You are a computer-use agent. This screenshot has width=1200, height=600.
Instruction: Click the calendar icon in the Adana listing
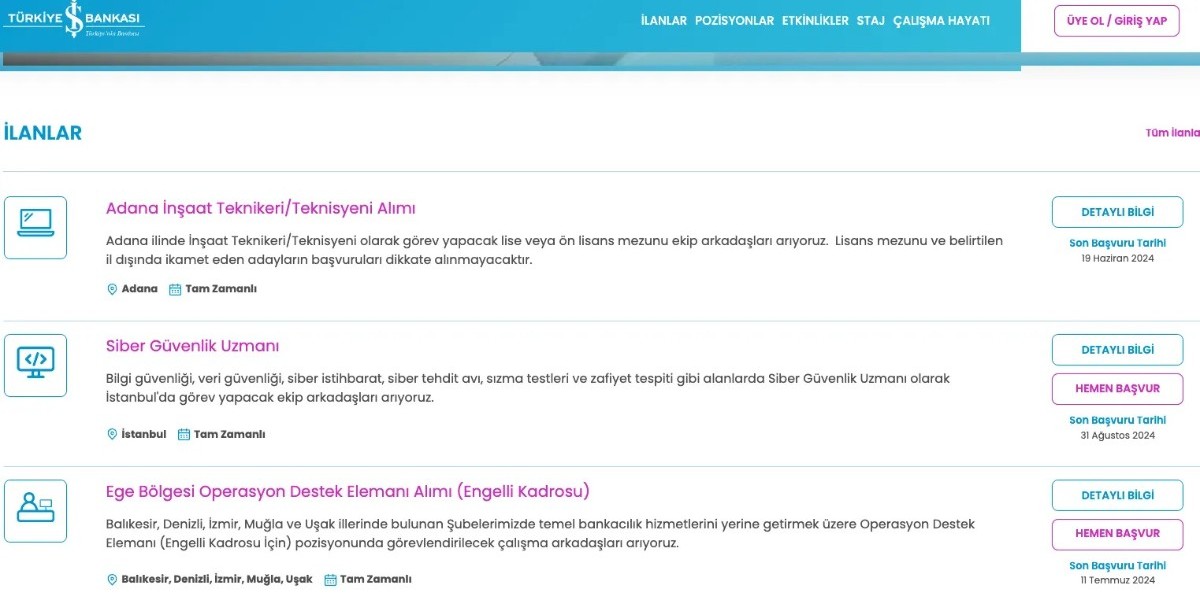(x=175, y=289)
